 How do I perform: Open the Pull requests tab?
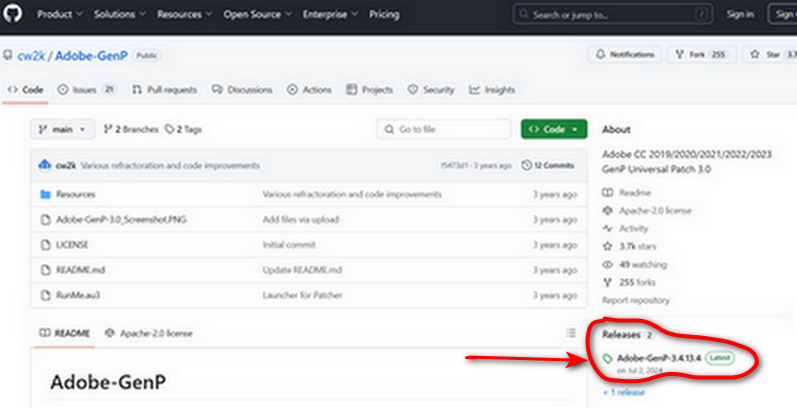tap(164, 90)
